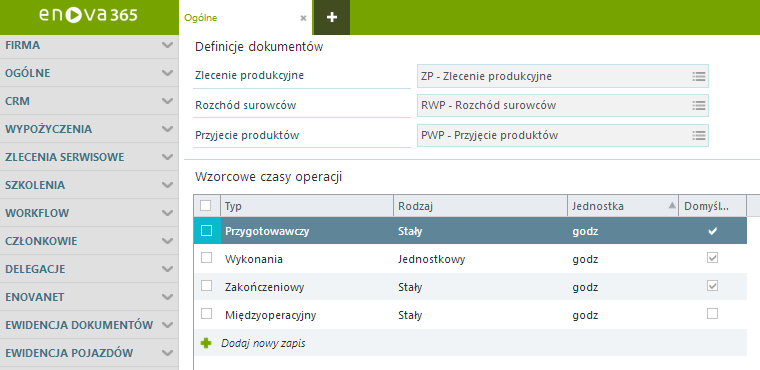Click Dodaj nowy zapis link
The image size is (760, 370).
(263, 343)
